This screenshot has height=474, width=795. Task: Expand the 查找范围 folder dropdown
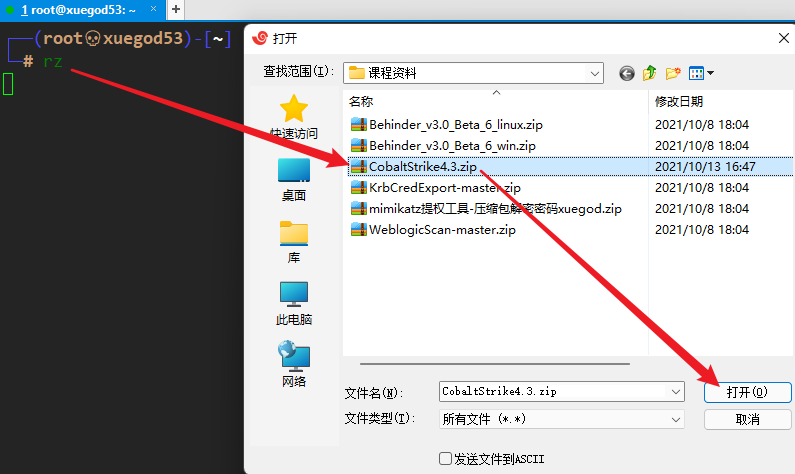[594, 74]
